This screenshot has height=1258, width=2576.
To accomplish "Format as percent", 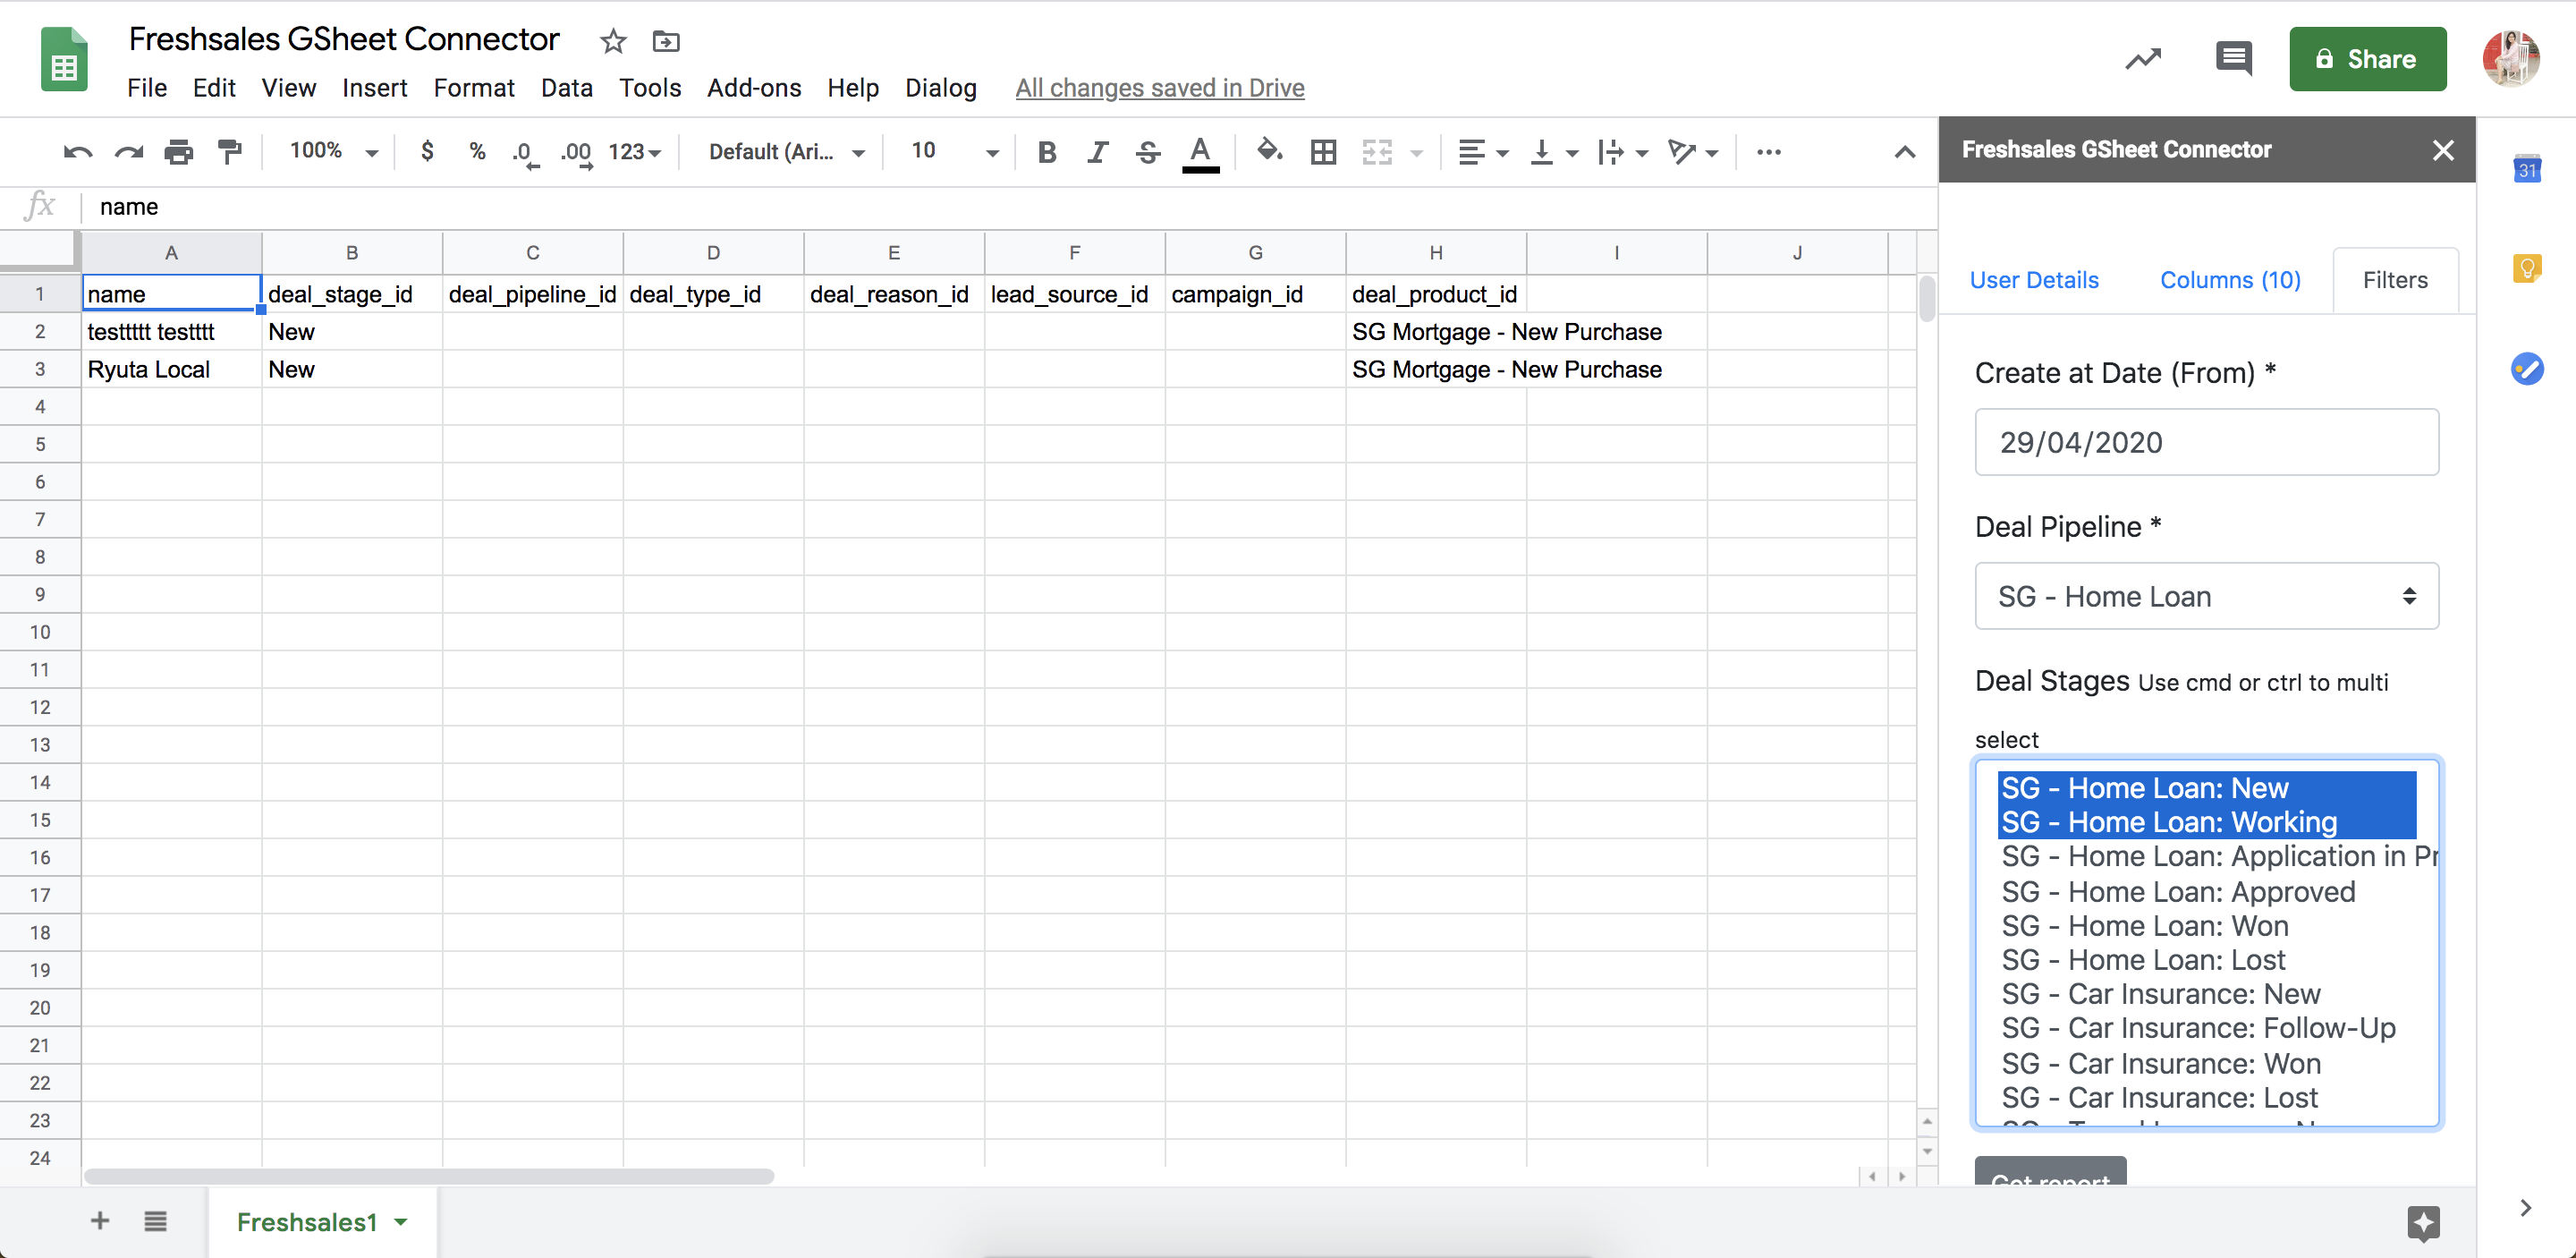I will (x=477, y=151).
